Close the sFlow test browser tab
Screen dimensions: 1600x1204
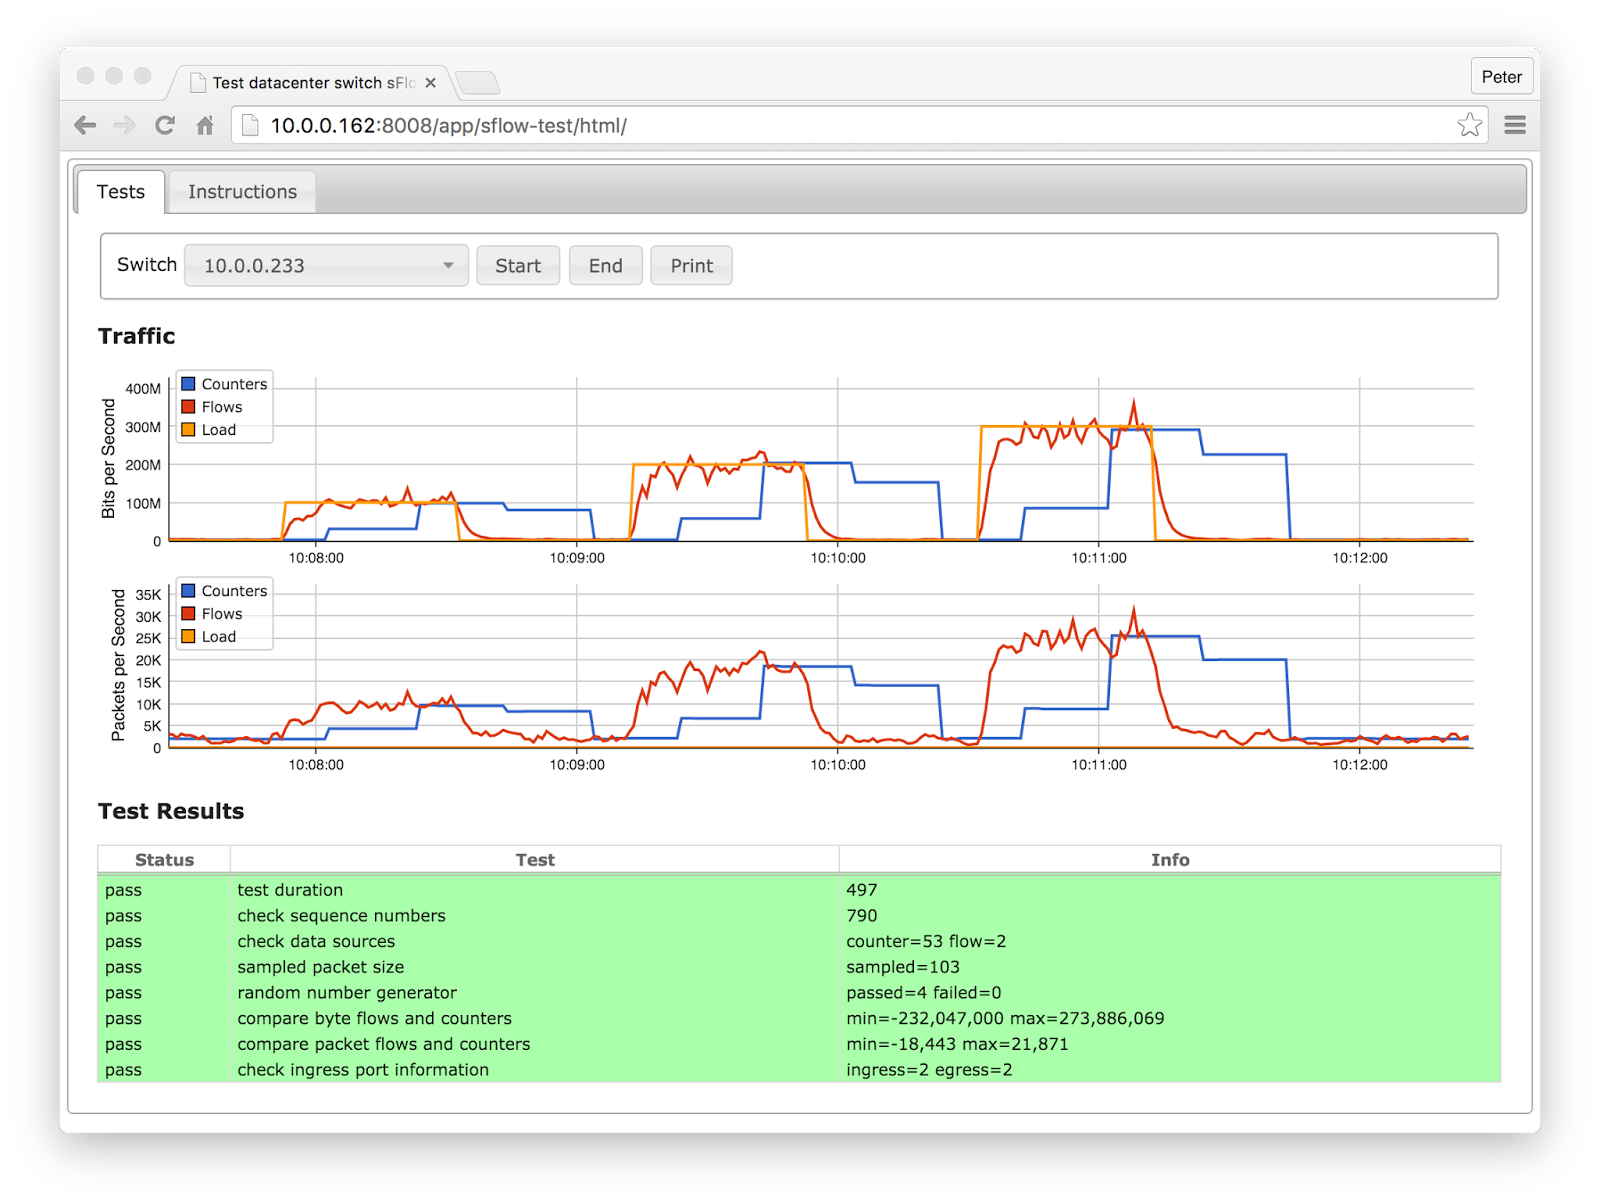pyautogui.click(x=431, y=83)
